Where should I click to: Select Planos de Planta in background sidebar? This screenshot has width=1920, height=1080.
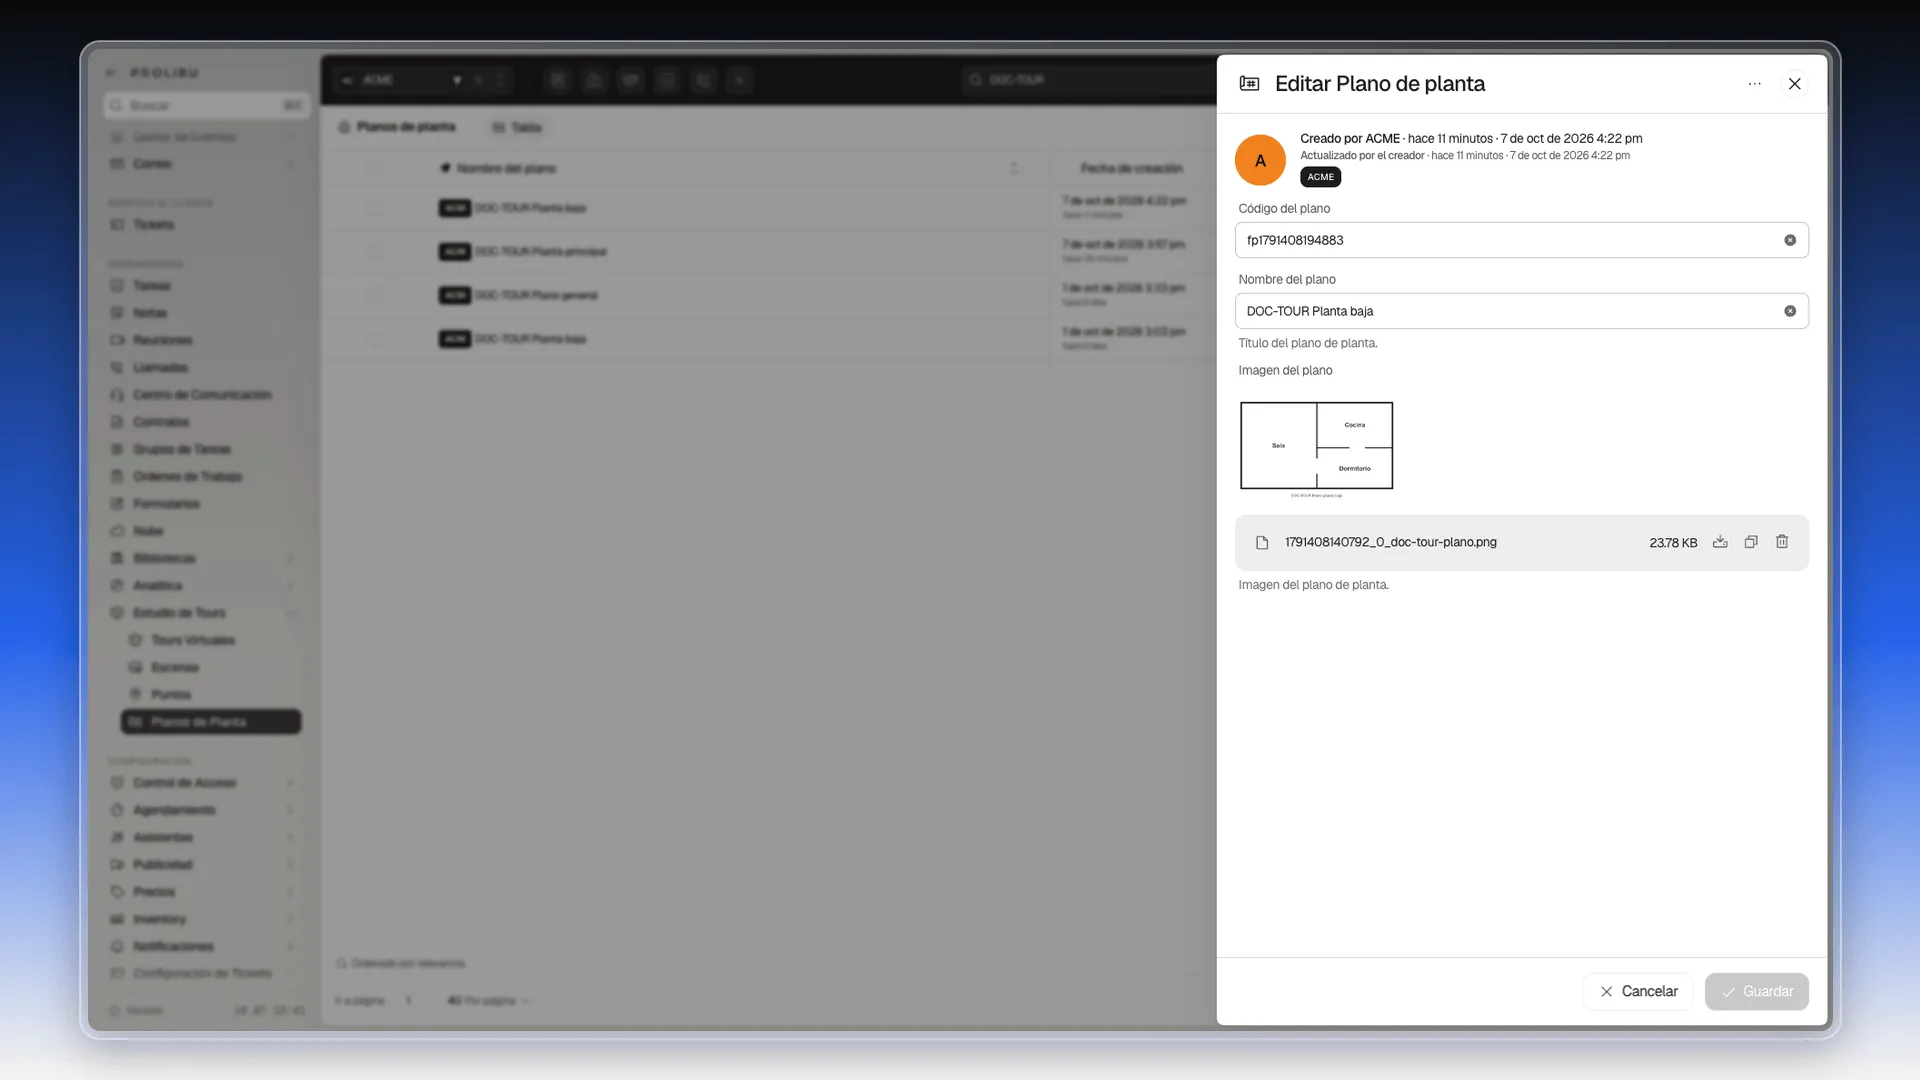[211, 722]
